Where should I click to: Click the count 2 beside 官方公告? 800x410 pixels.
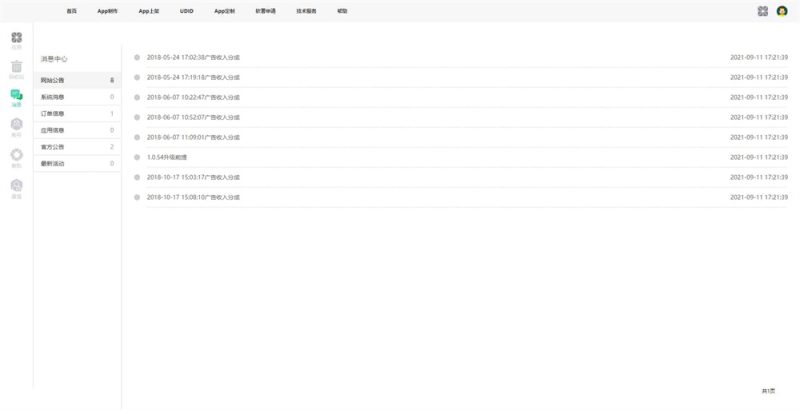click(112, 147)
